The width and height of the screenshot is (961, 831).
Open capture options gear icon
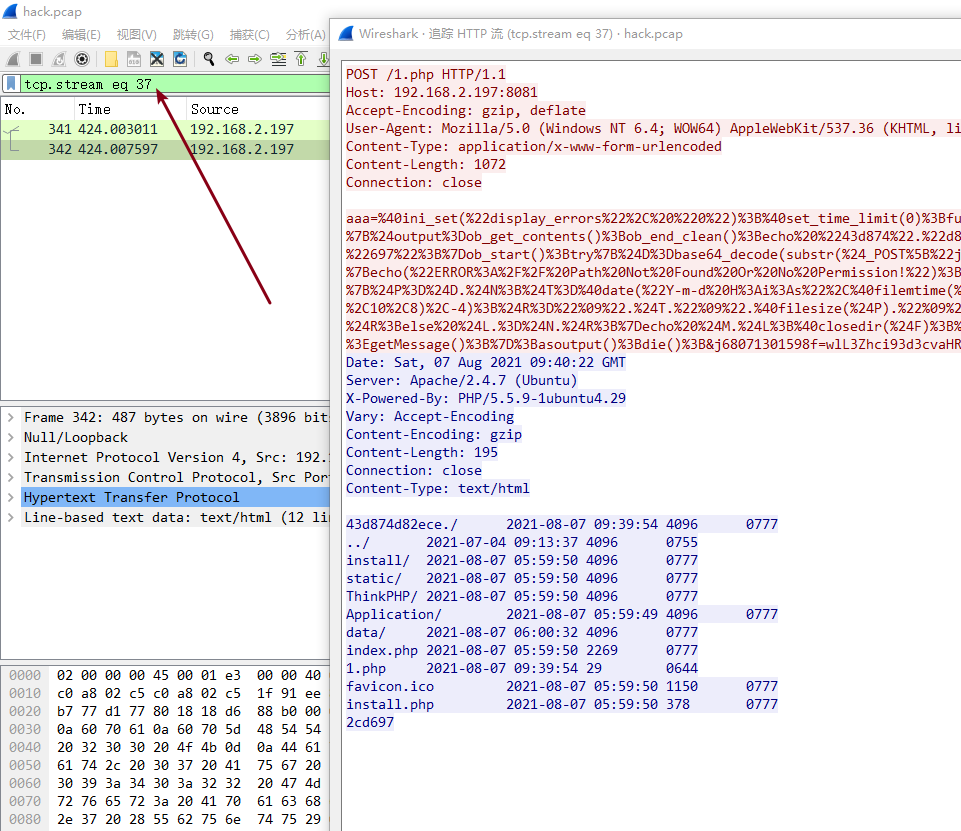click(82, 59)
